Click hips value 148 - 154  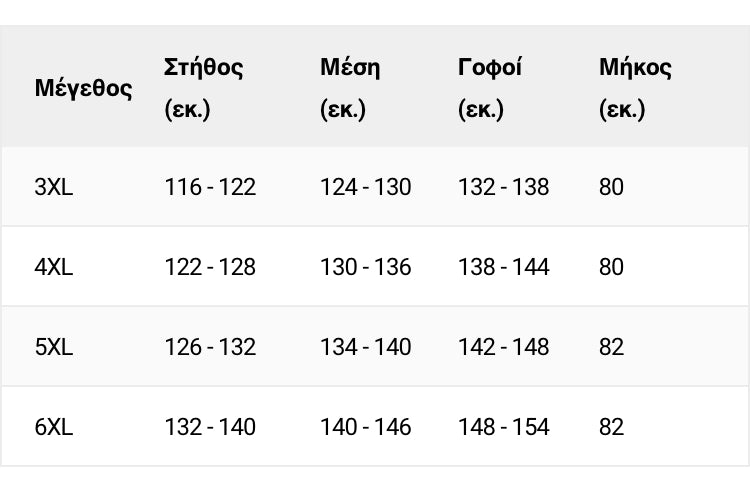pyautogui.click(x=504, y=426)
